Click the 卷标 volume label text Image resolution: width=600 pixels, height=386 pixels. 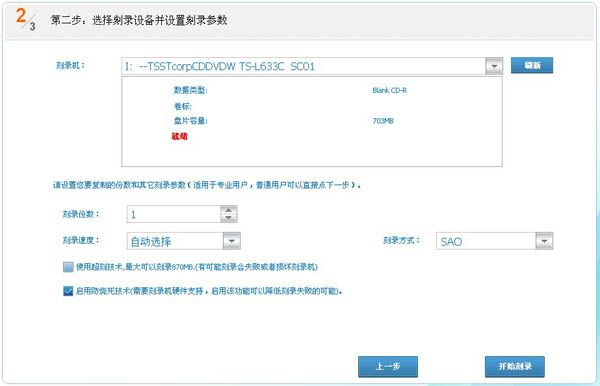click(x=183, y=106)
